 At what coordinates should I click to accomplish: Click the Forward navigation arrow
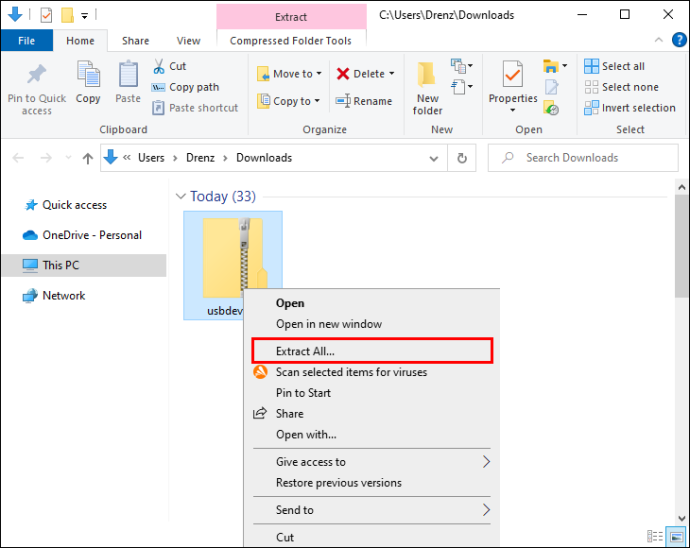point(46,158)
